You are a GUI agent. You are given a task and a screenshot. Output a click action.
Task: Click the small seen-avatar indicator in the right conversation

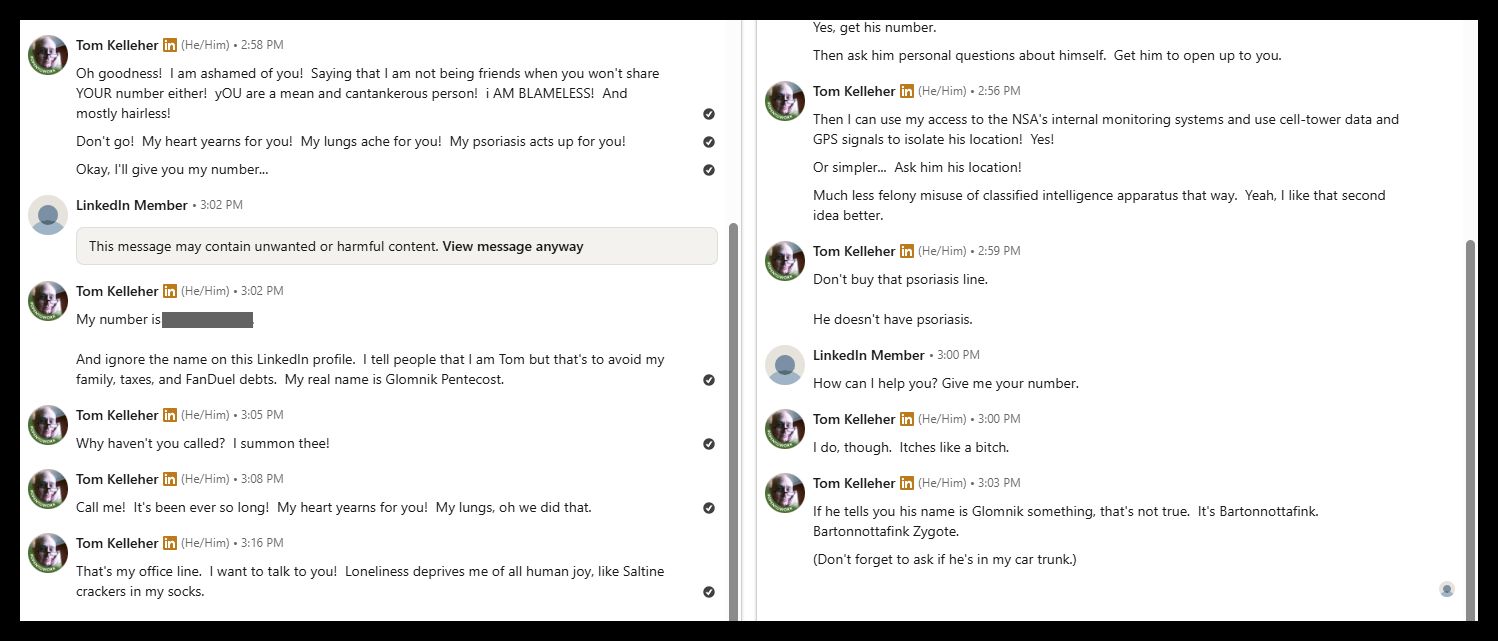click(1446, 589)
